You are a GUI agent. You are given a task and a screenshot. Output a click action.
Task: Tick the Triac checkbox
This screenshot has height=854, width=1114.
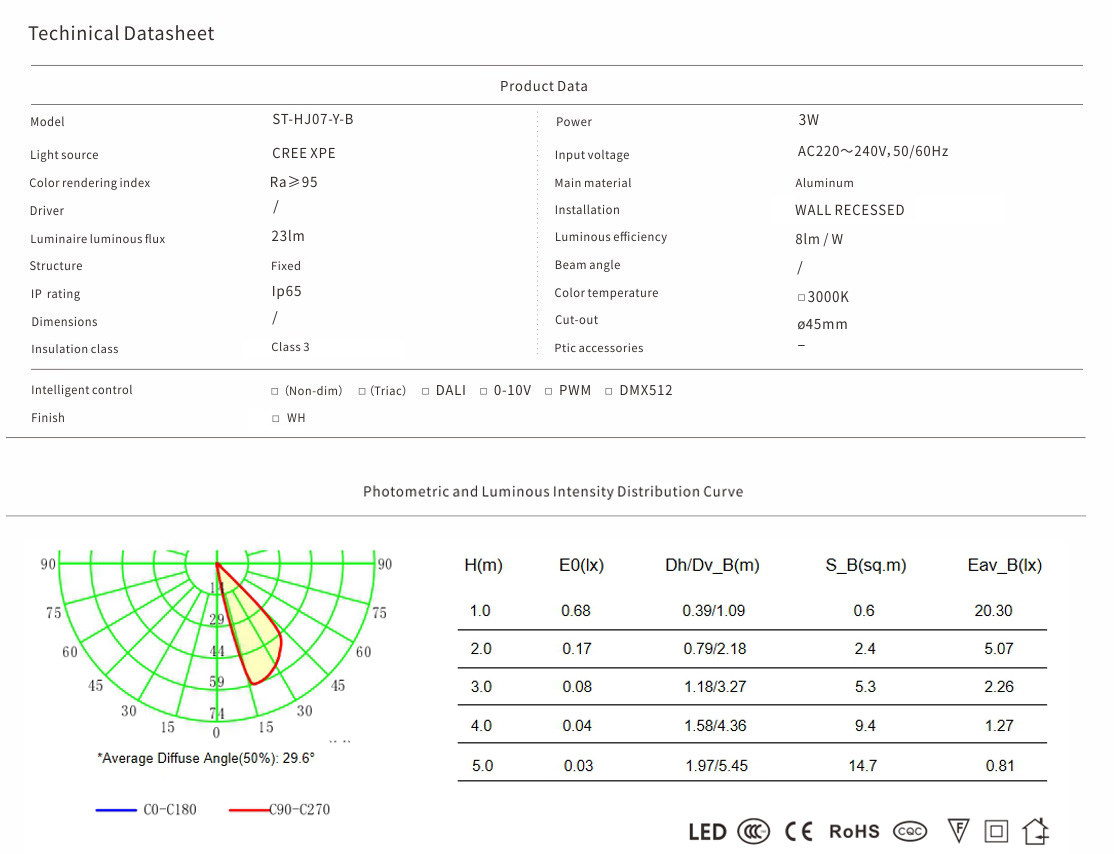tap(362, 391)
